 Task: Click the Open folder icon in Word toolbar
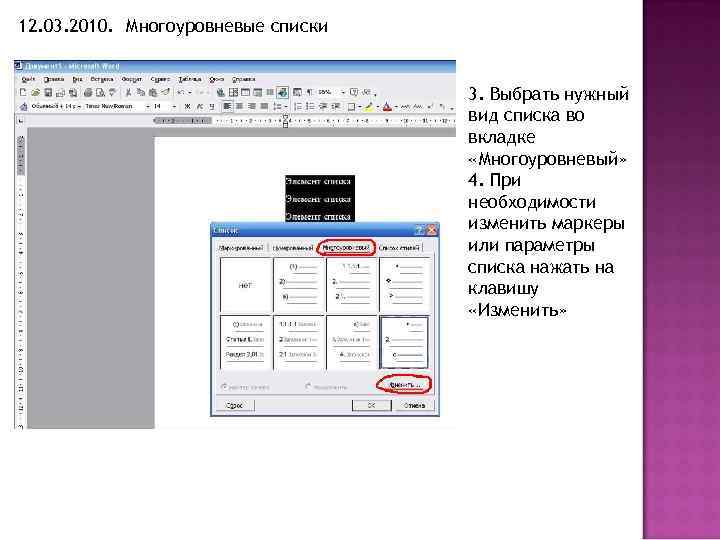tap(35, 92)
